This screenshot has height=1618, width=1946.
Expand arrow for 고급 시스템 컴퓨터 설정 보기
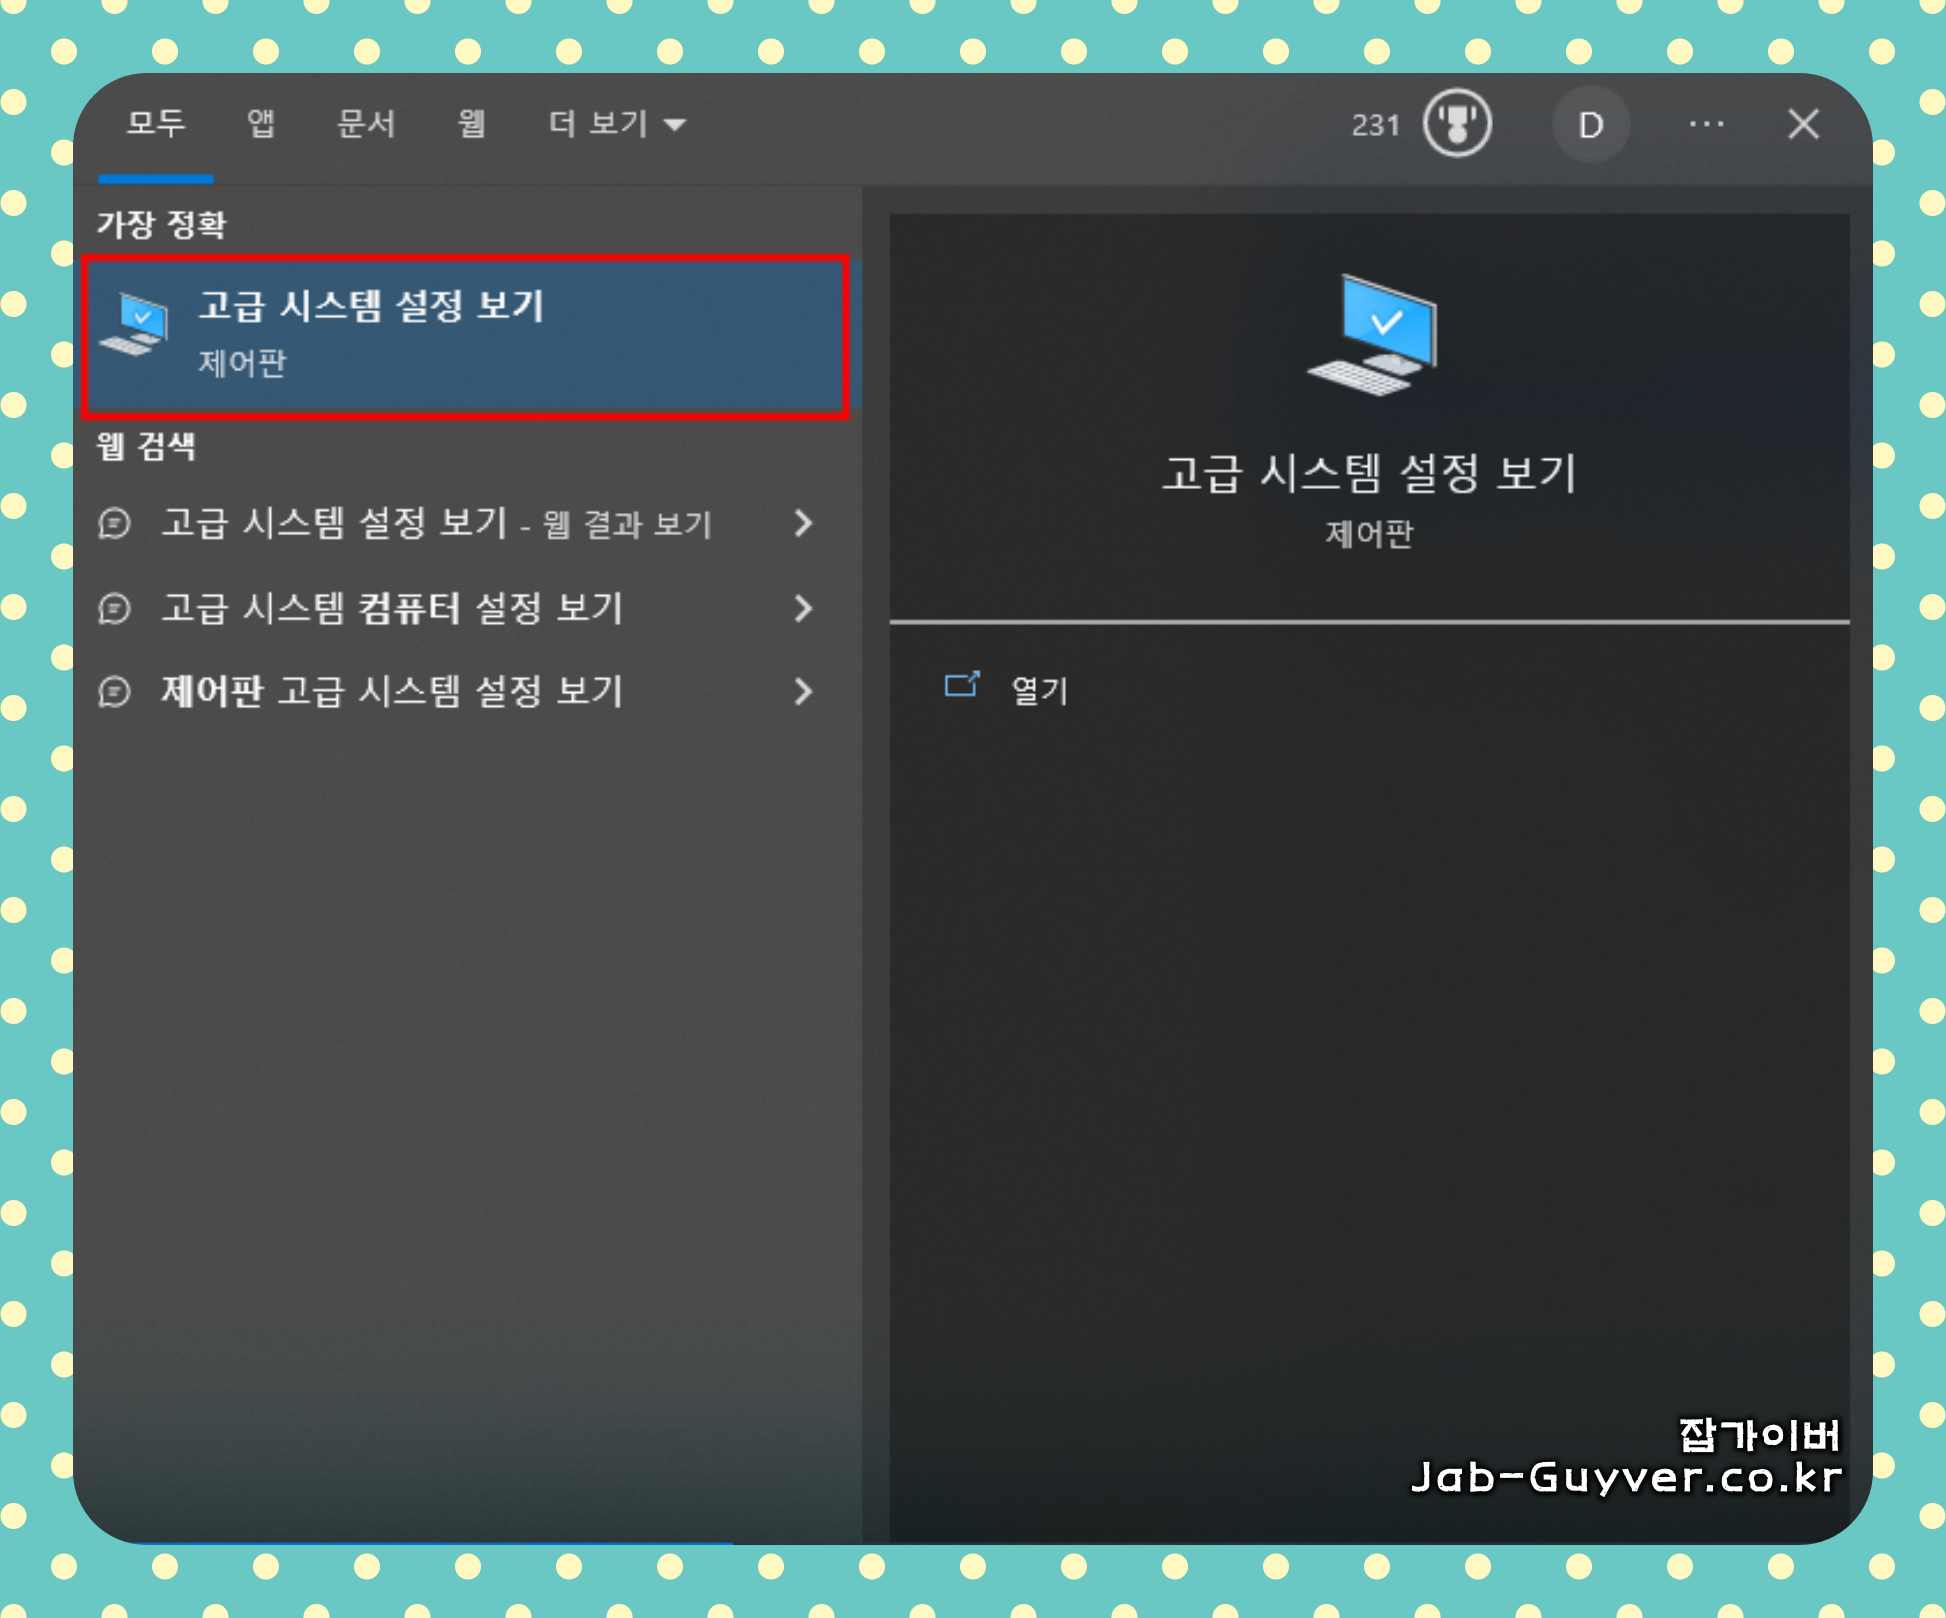[803, 608]
